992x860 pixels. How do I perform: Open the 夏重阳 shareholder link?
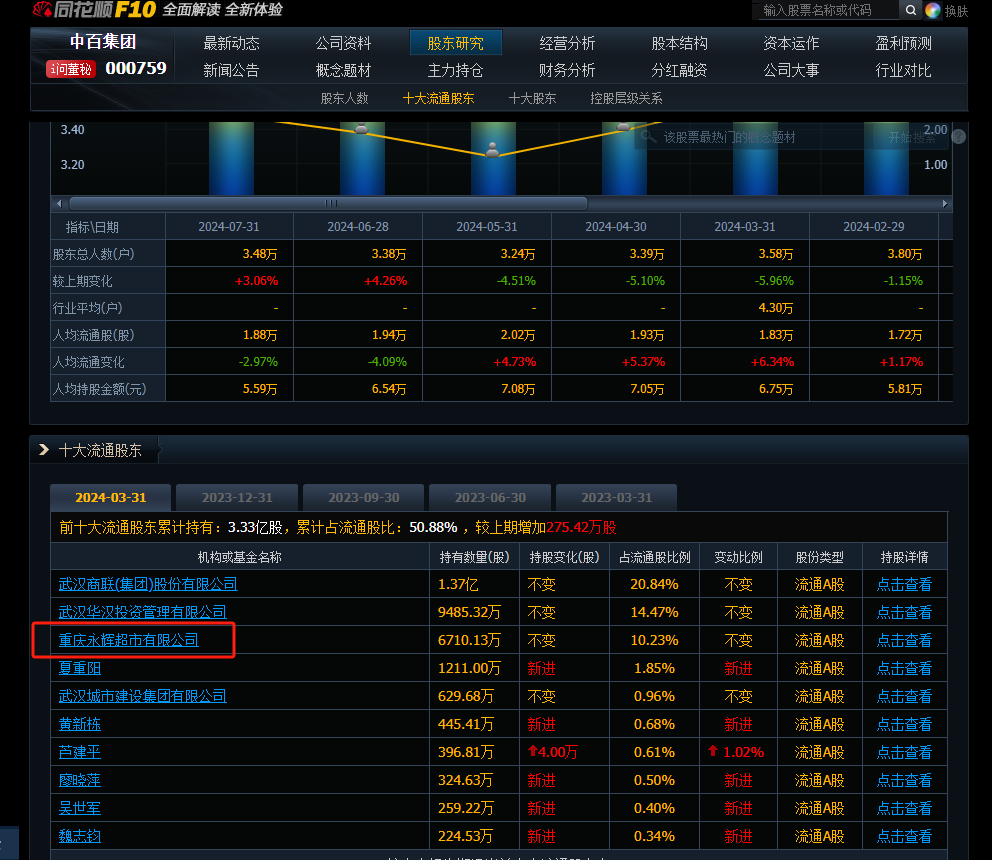tap(80, 668)
